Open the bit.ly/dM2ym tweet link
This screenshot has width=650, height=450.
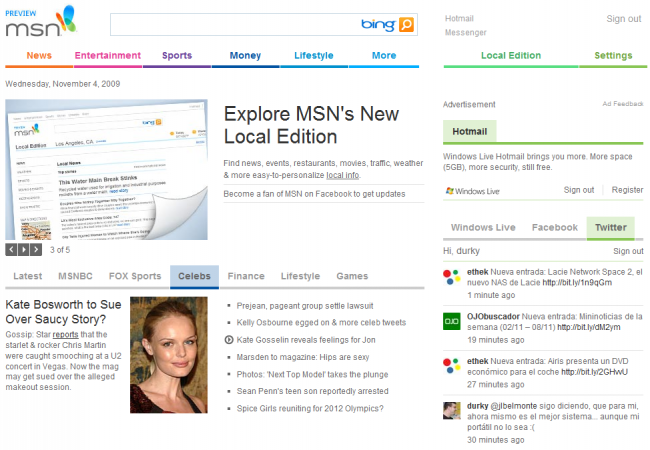[x=589, y=327]
